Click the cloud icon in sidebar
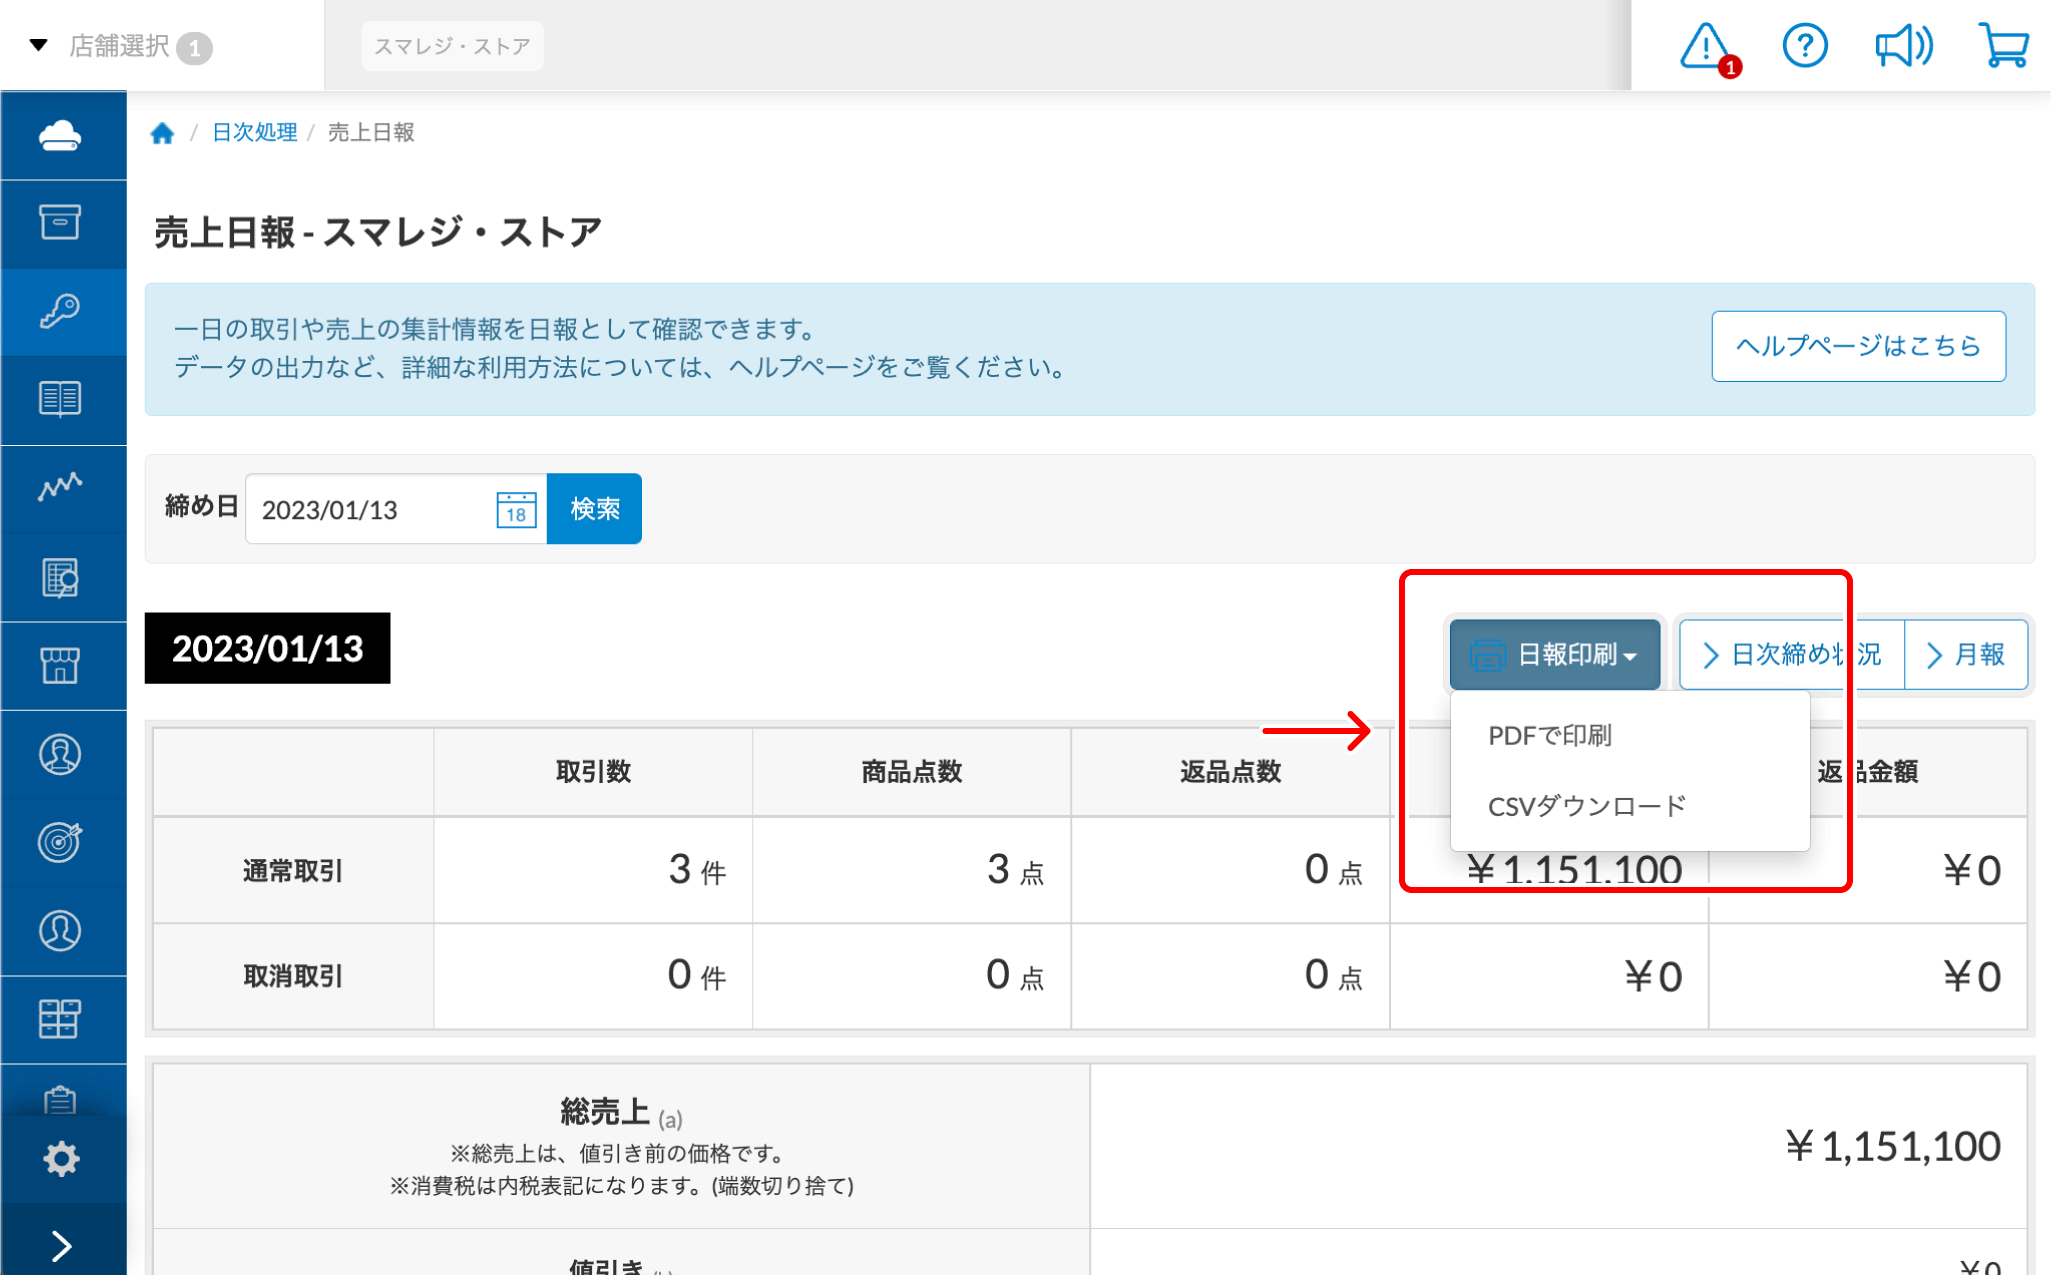The width and height of the screenshot is (2051, 1275). tap(61, 135)
